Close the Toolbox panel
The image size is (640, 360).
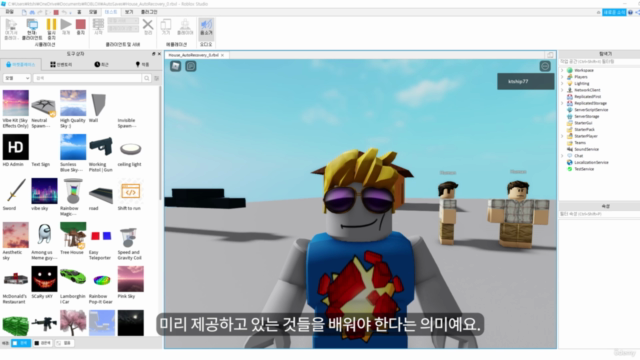tap(159, 54)
